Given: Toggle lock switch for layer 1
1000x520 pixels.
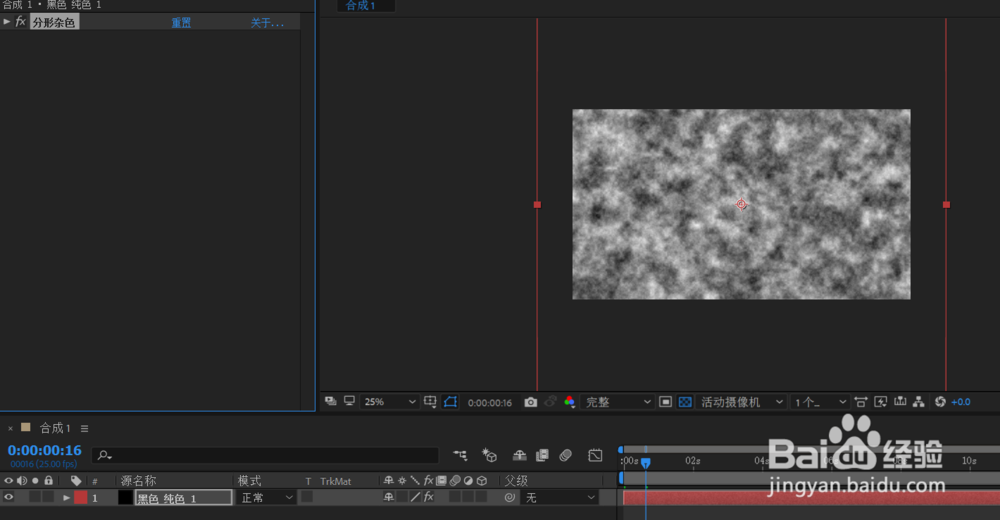Looking at the screenshot, I should coord(48,497).
